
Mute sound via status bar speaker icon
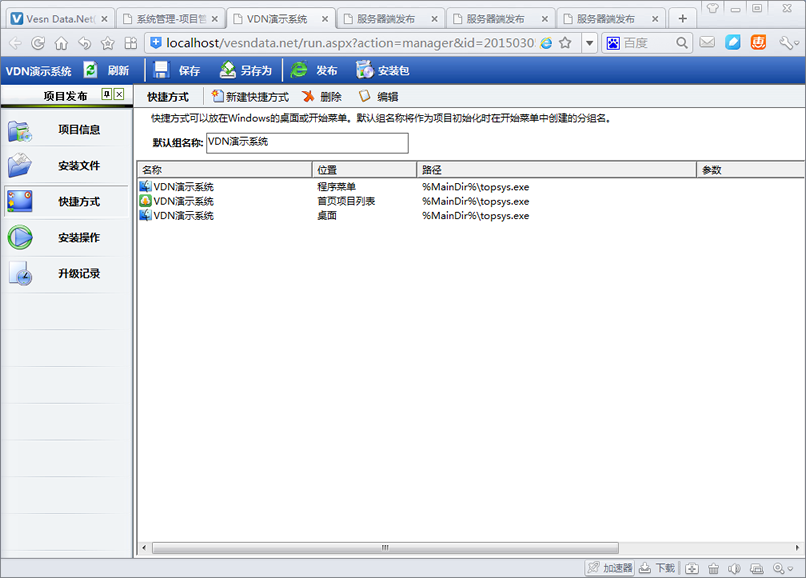click(x=735, y=568)
